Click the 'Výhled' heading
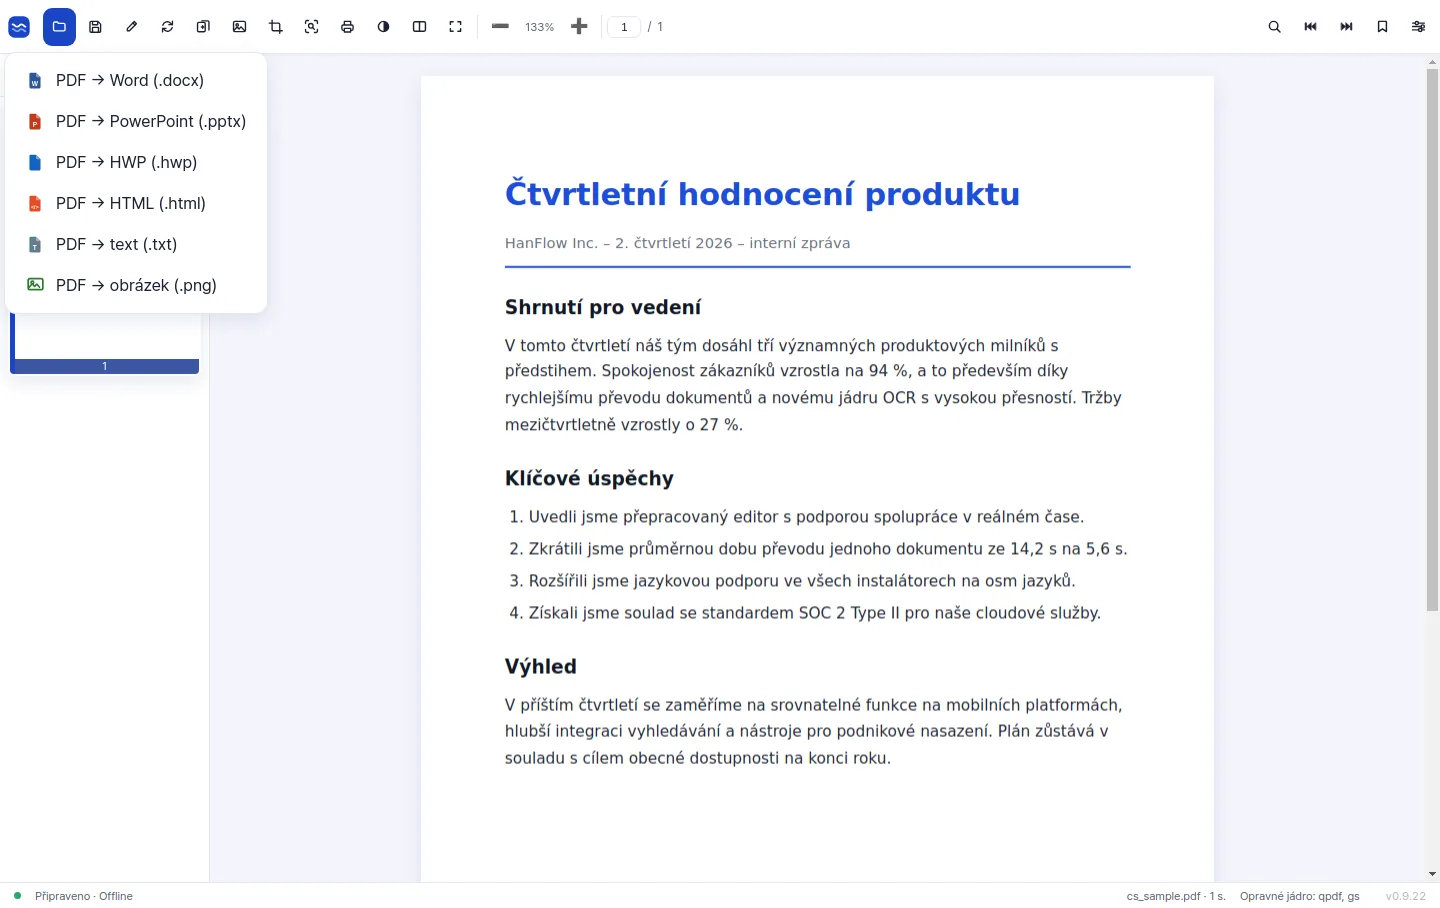The image size is (1440, 908). pyautogui.click(x=541, y=667)
